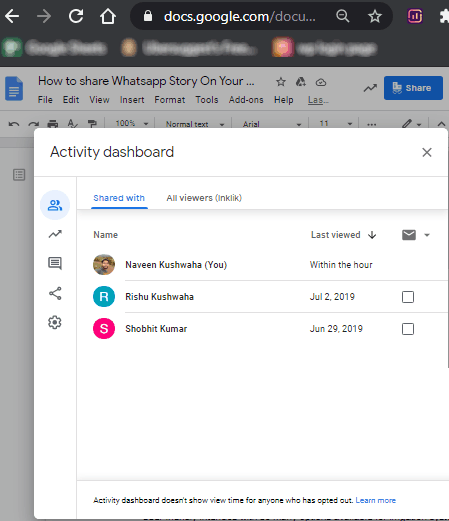Open the Arial font dropdown
The width and height of the screenshot is (449, 521).
[272, 124]
